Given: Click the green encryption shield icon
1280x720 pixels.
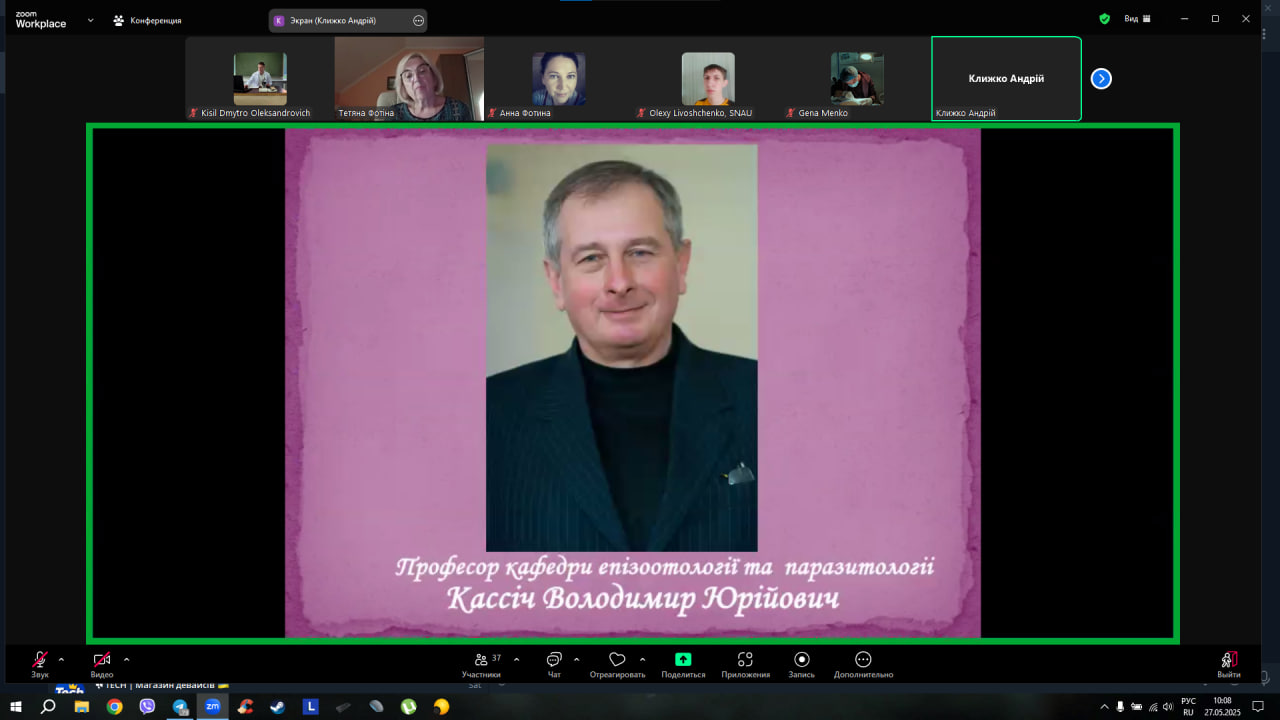Looking at the screenshot, I should click(x=1104, y=18).
